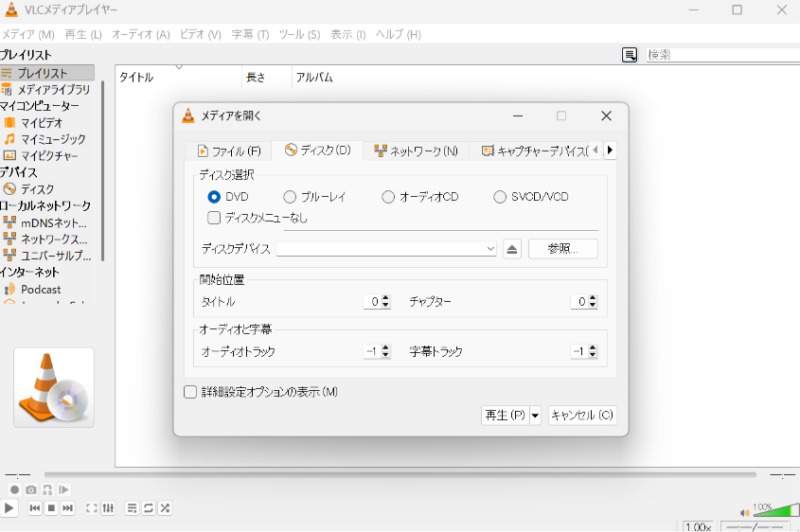Click frame-by-frame advance icon
The image size is (800, 532).
pyautogui.click(x=64, y=490)
